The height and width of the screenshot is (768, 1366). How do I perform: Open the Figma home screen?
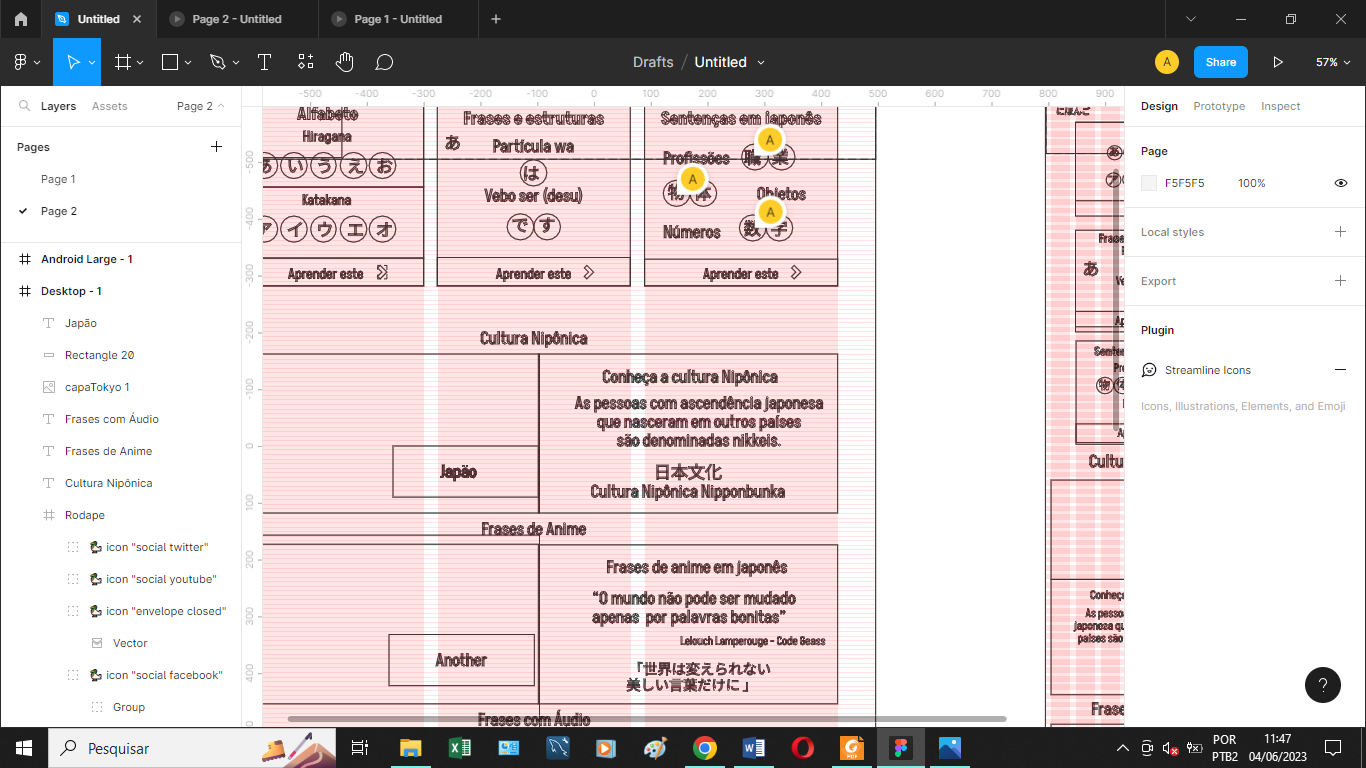point(20,19)
